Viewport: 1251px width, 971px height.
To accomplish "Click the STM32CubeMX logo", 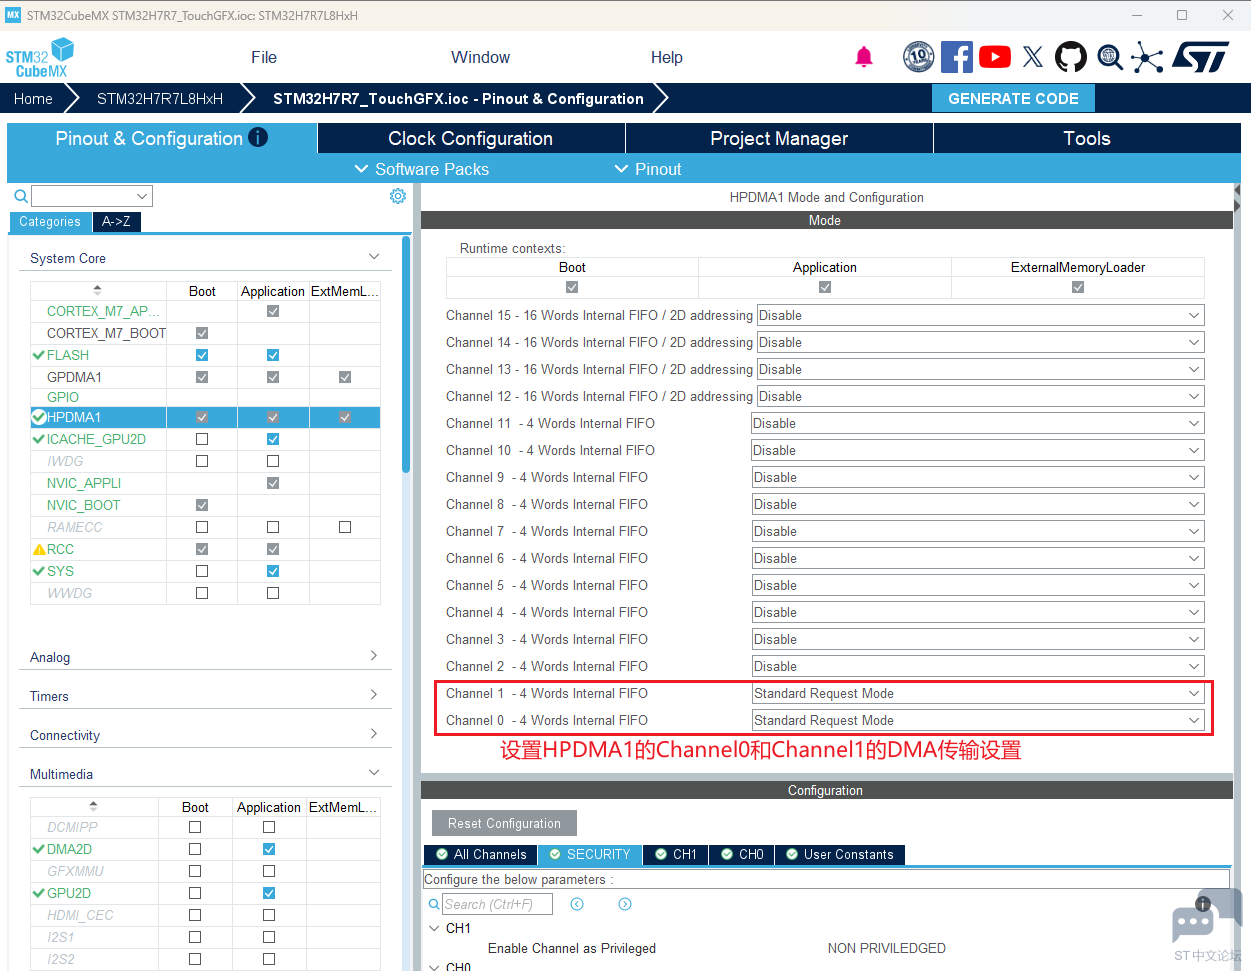I will point(40,58).
